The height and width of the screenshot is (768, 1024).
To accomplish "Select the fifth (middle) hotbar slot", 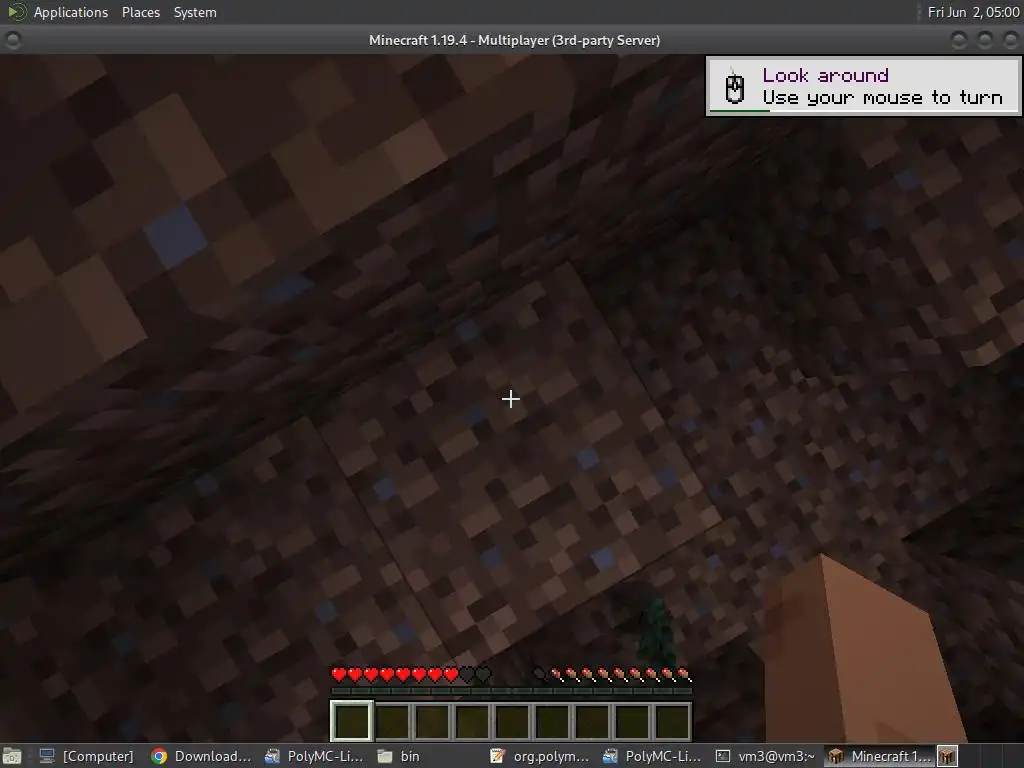I will pos(512,722).
